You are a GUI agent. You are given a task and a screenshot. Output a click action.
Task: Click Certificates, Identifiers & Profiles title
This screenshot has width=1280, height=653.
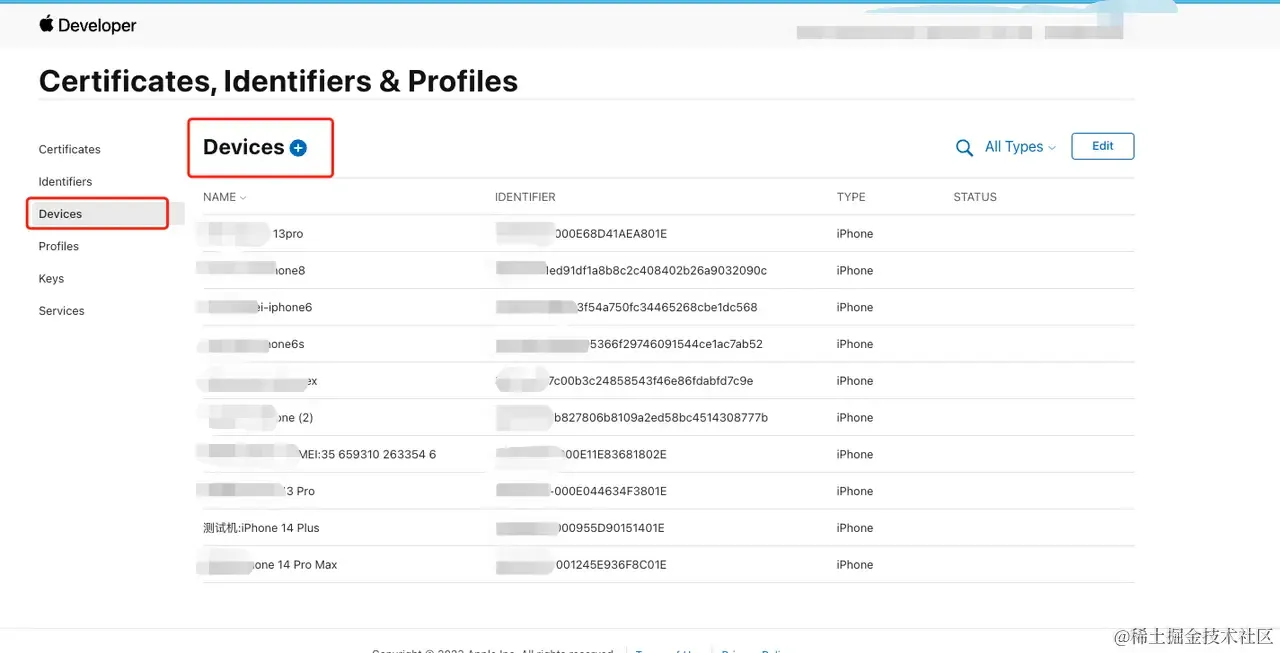(x=278, y=81)
